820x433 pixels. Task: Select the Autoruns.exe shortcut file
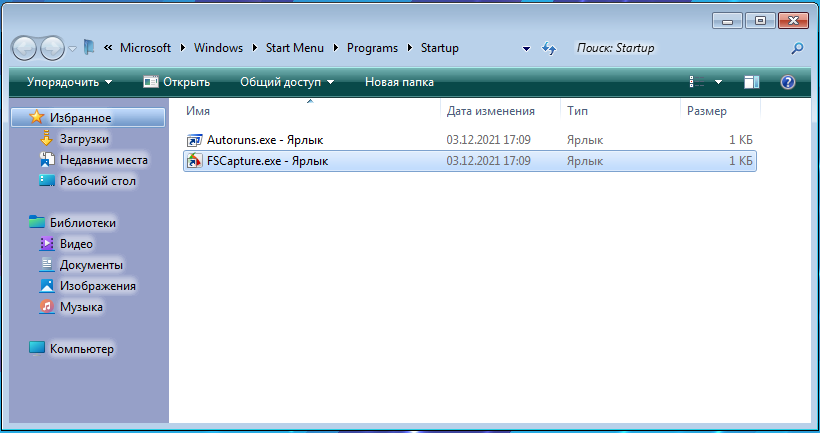pyautogui.click(x=264, y=140)
